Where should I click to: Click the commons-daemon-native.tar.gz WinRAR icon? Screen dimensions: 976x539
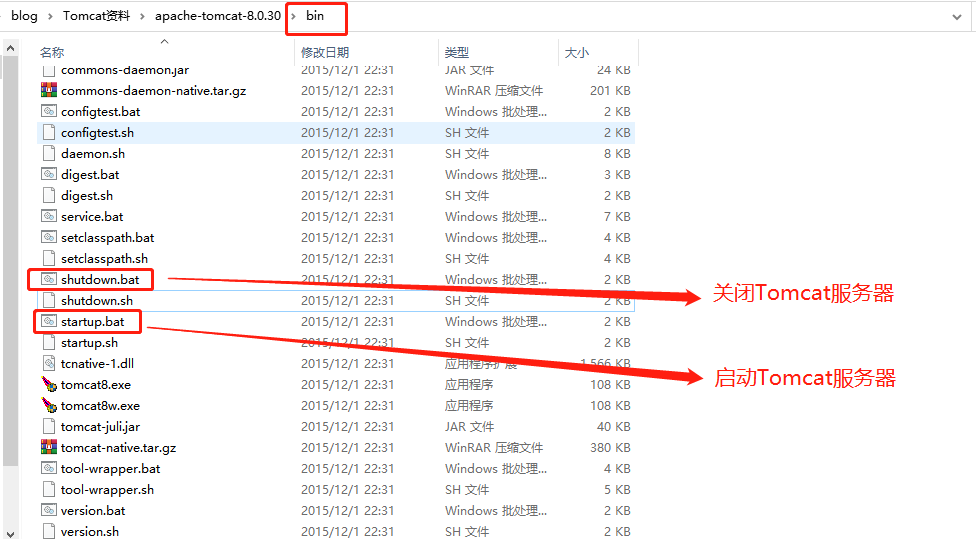[49, 90]
